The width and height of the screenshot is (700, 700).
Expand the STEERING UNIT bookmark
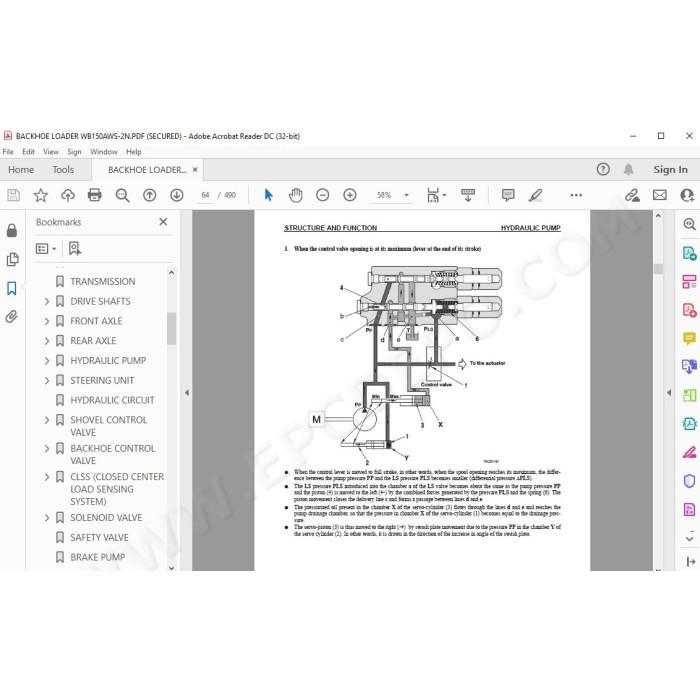47,380
